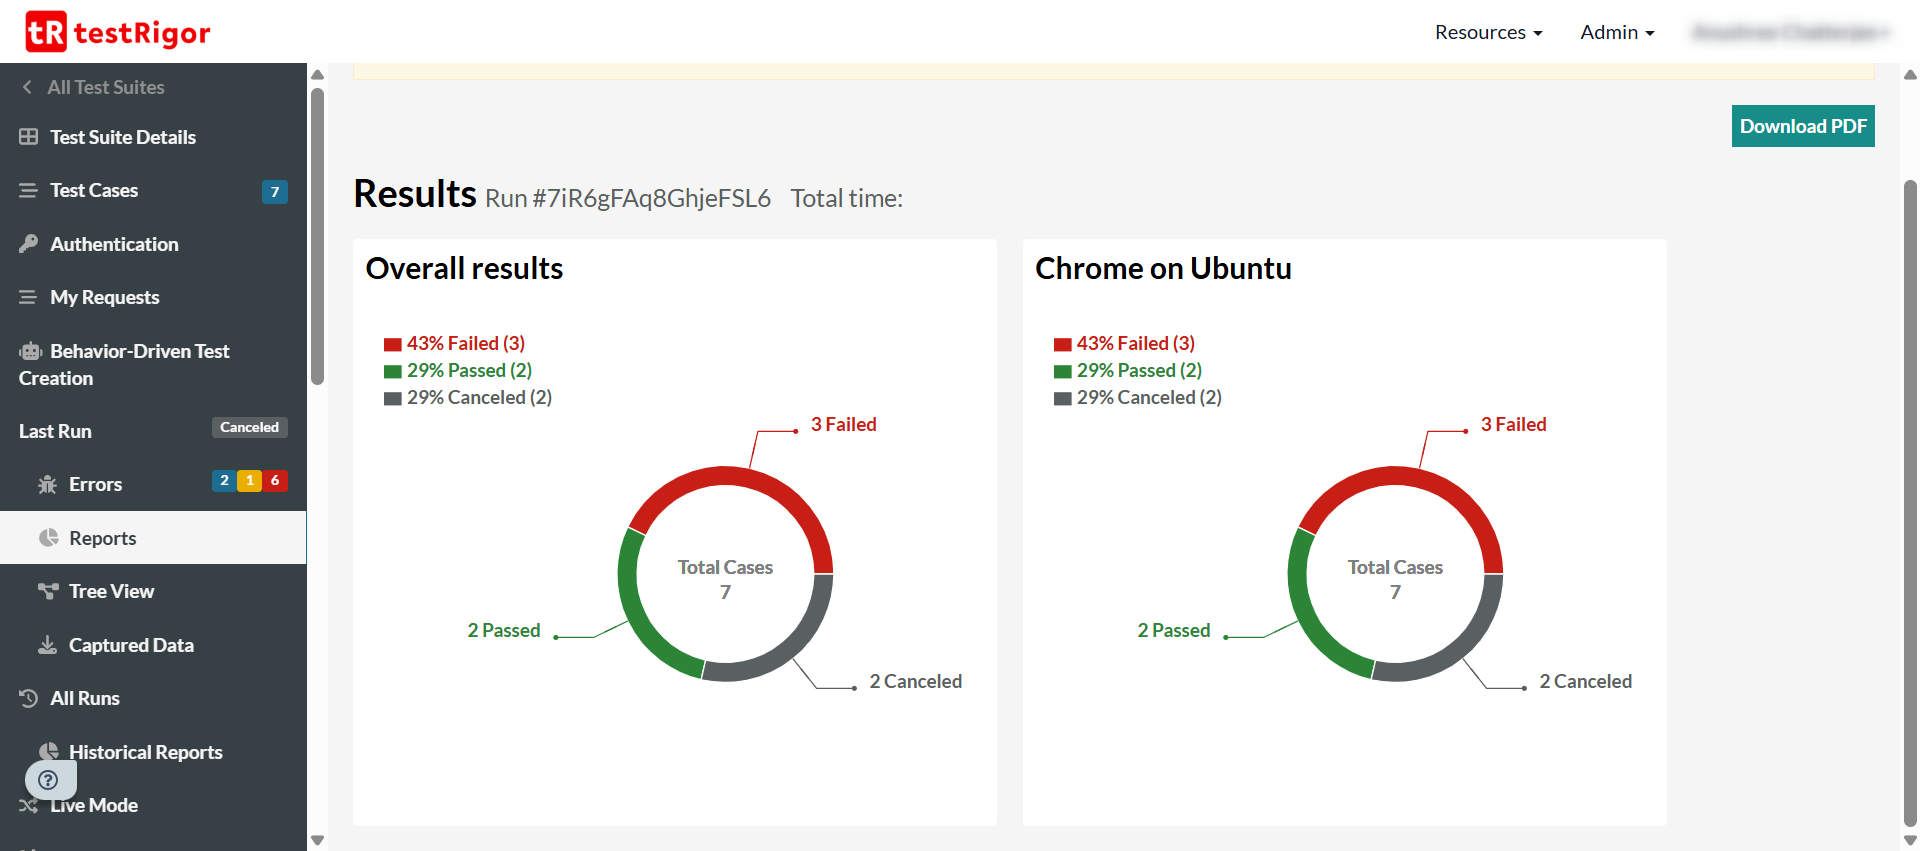Click the All Runs history icon
The image size is (1920, 851).
(28, 698)
